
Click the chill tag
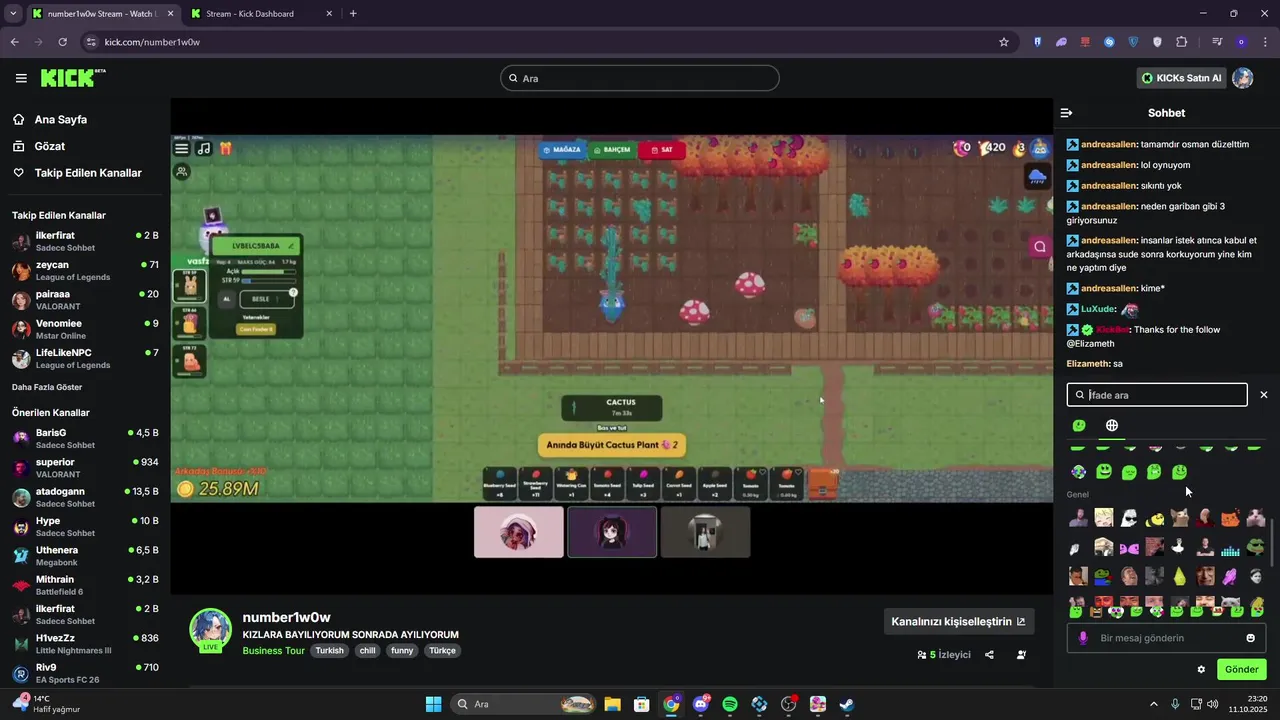pyautogui.click(x=367, y=650)
